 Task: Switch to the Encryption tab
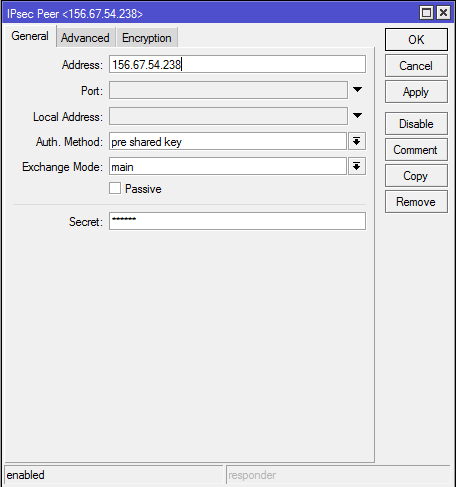147,38
